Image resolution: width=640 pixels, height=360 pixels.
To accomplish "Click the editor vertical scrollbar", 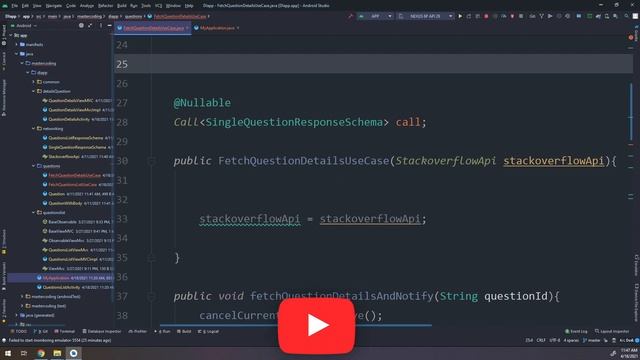I will pyautogui.click(x=631, y=111).
